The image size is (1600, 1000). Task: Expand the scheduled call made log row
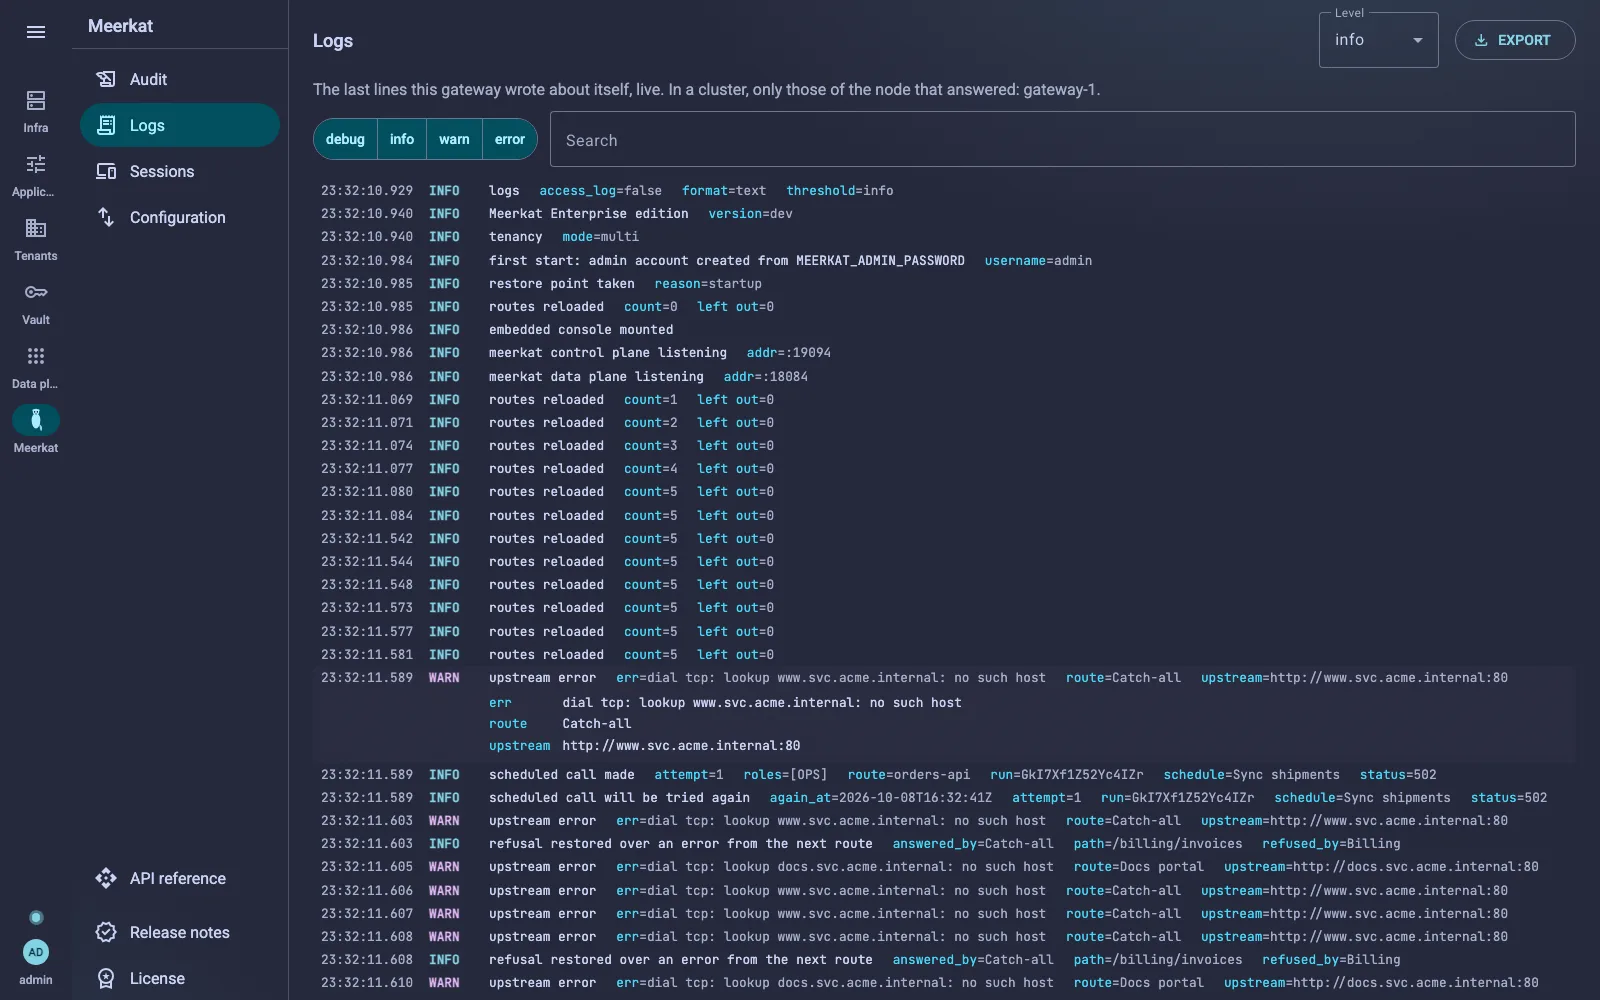943,775
